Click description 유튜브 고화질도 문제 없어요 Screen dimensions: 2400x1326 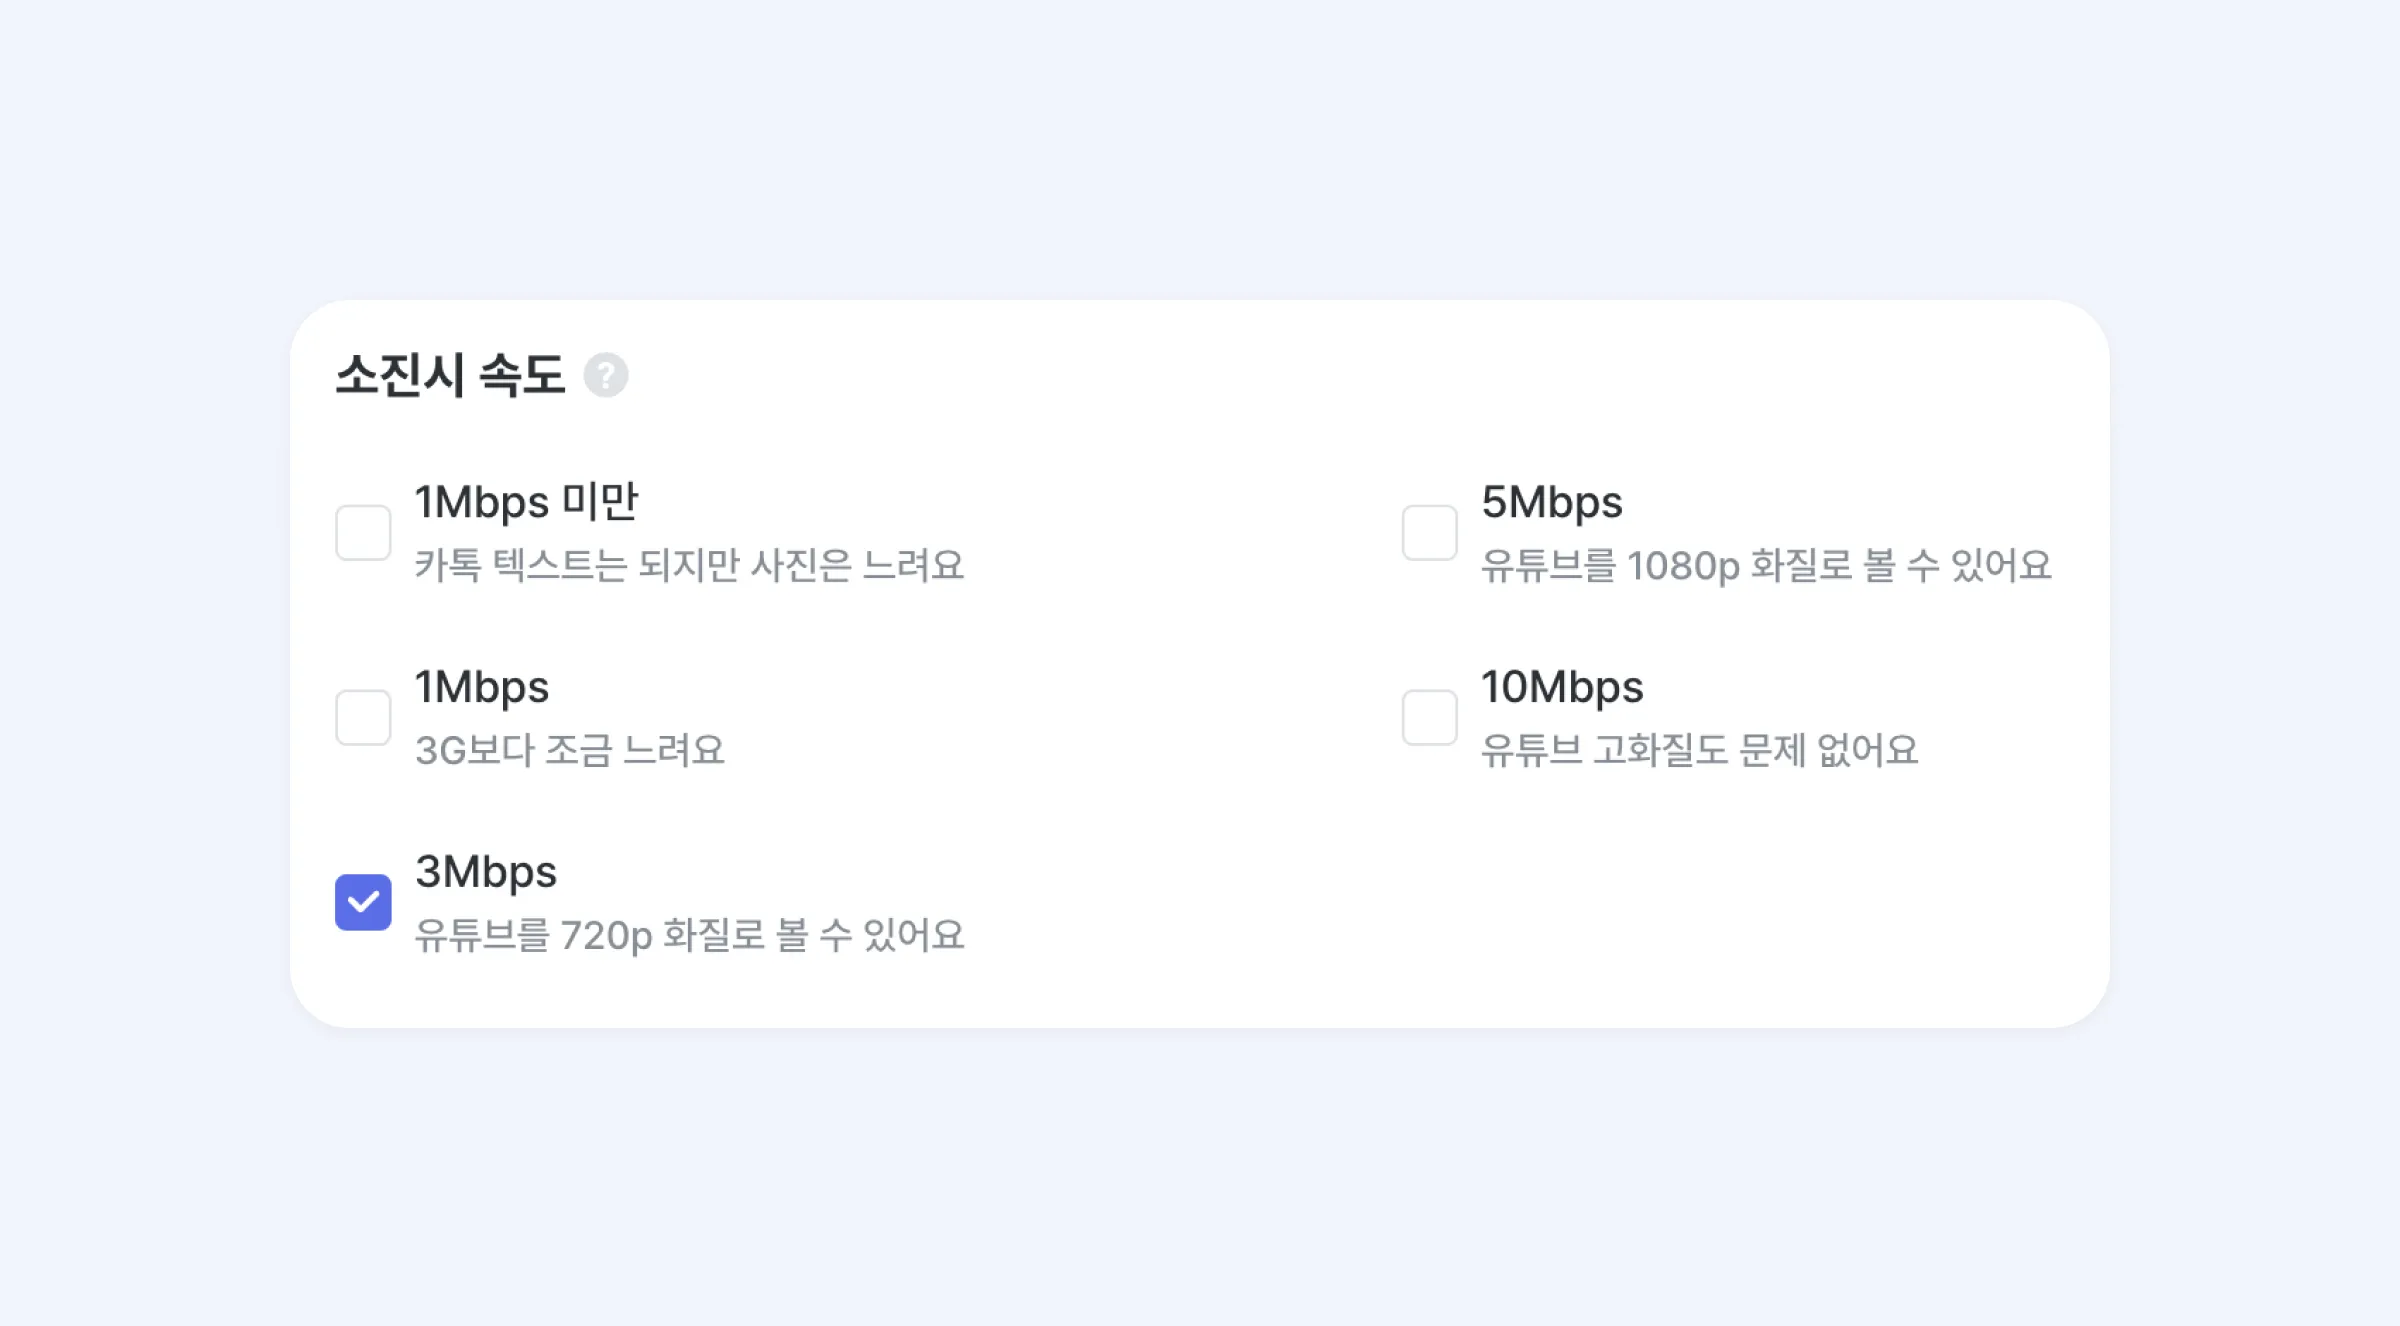(1700, 750)
